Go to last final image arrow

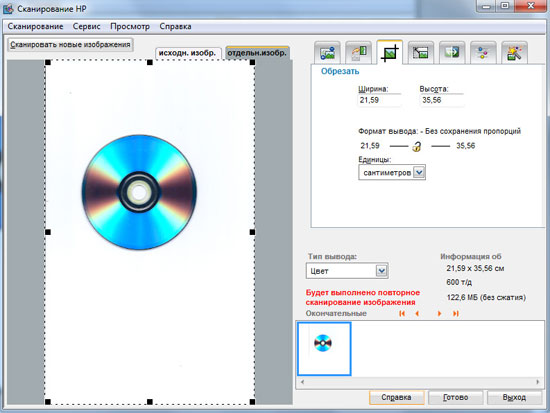[x=455, y=313]
